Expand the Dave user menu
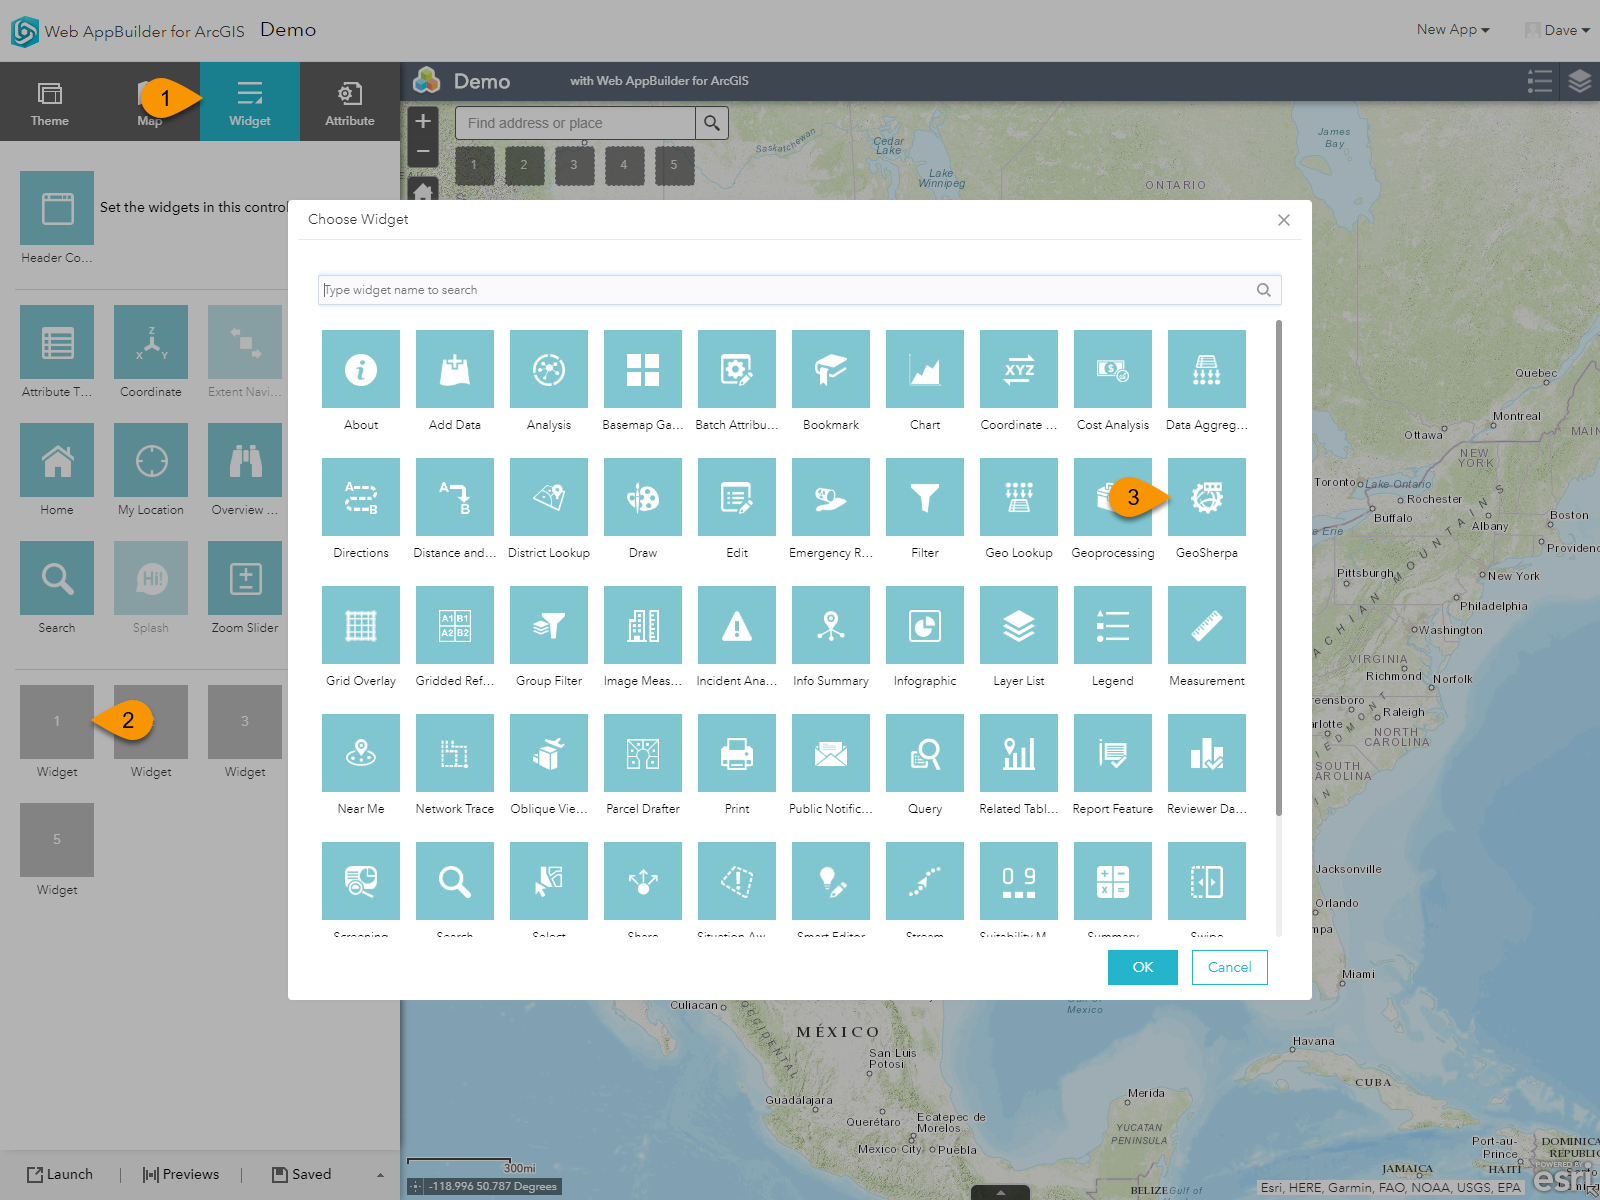The image size is (1600, 1200). [x=1558, y=30]
